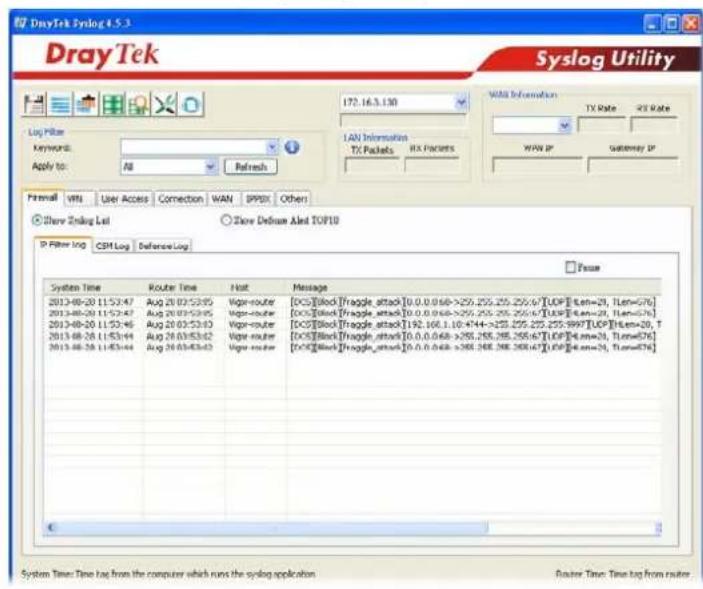The width and height of the screenshot is (703, 589).
Task: Click the scrollbar left arrow in log table
Action: coord(50,528)
